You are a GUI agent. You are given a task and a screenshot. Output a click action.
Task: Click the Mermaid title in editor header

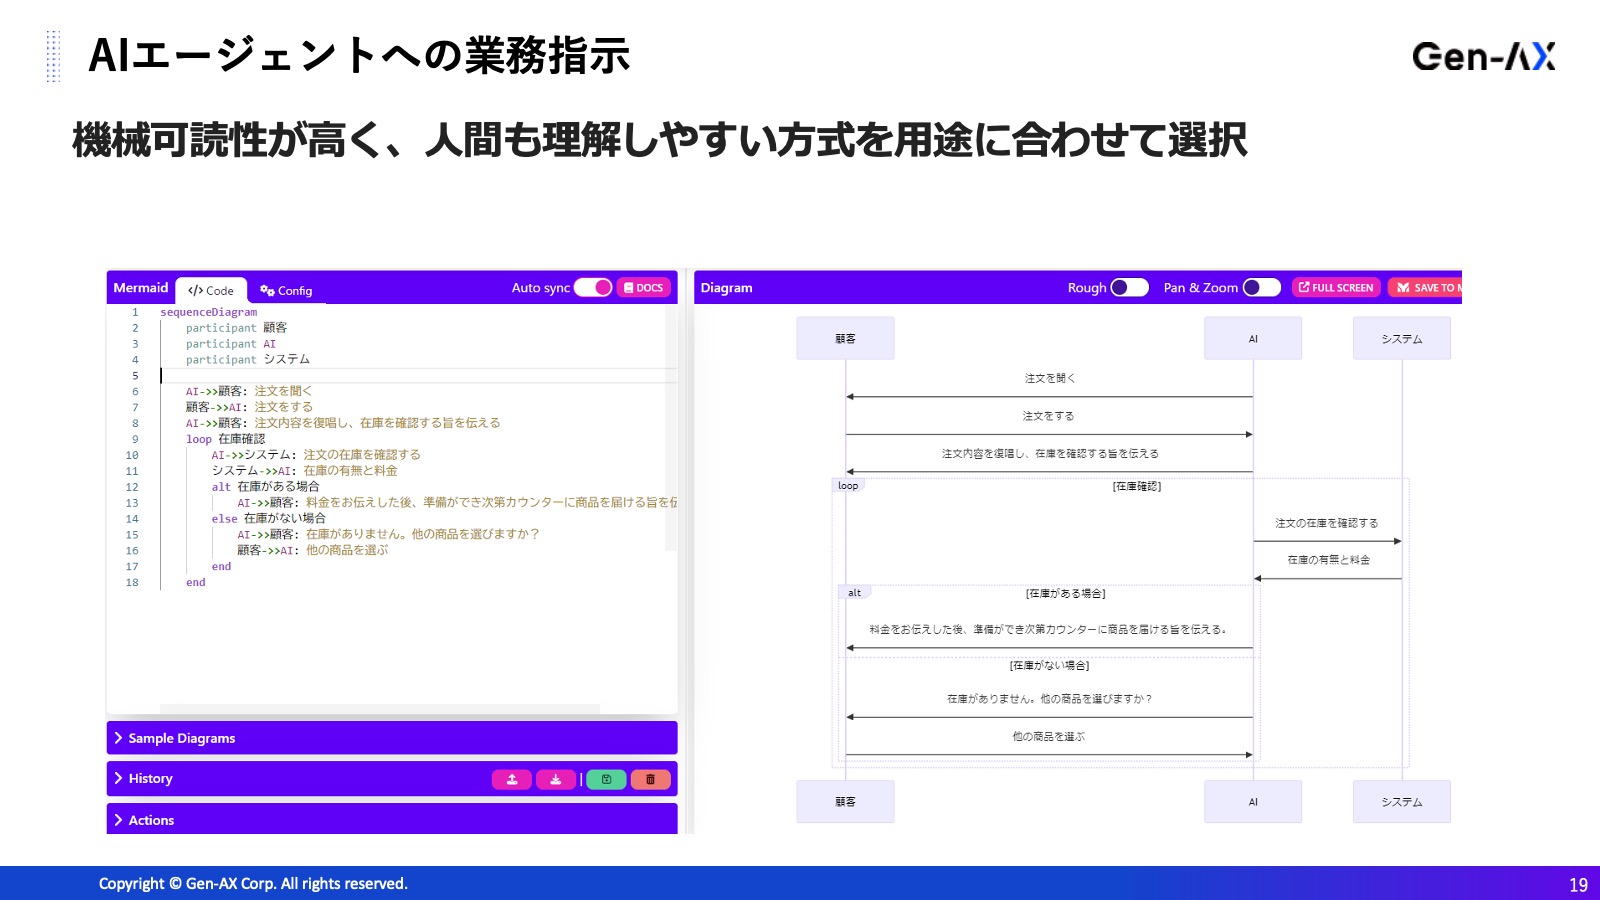pos(141,288)
